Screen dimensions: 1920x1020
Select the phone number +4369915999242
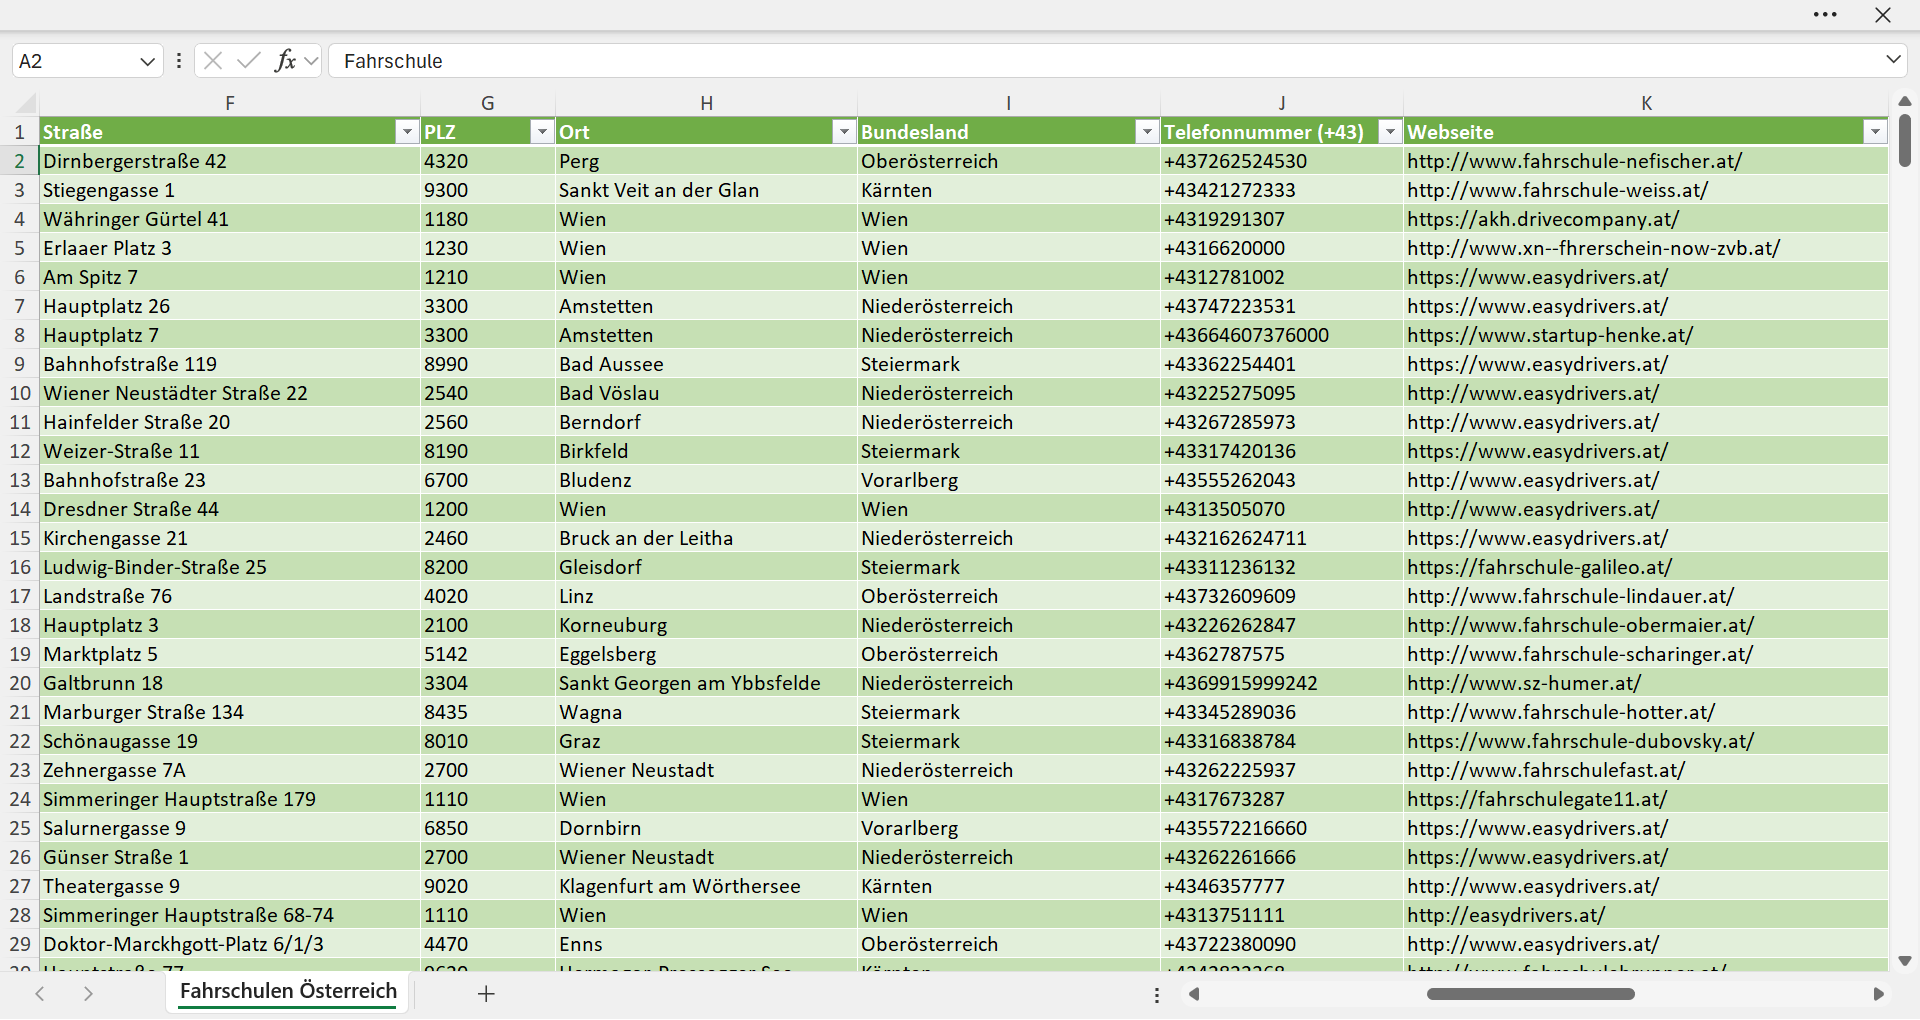click(x=1282, y=683)
